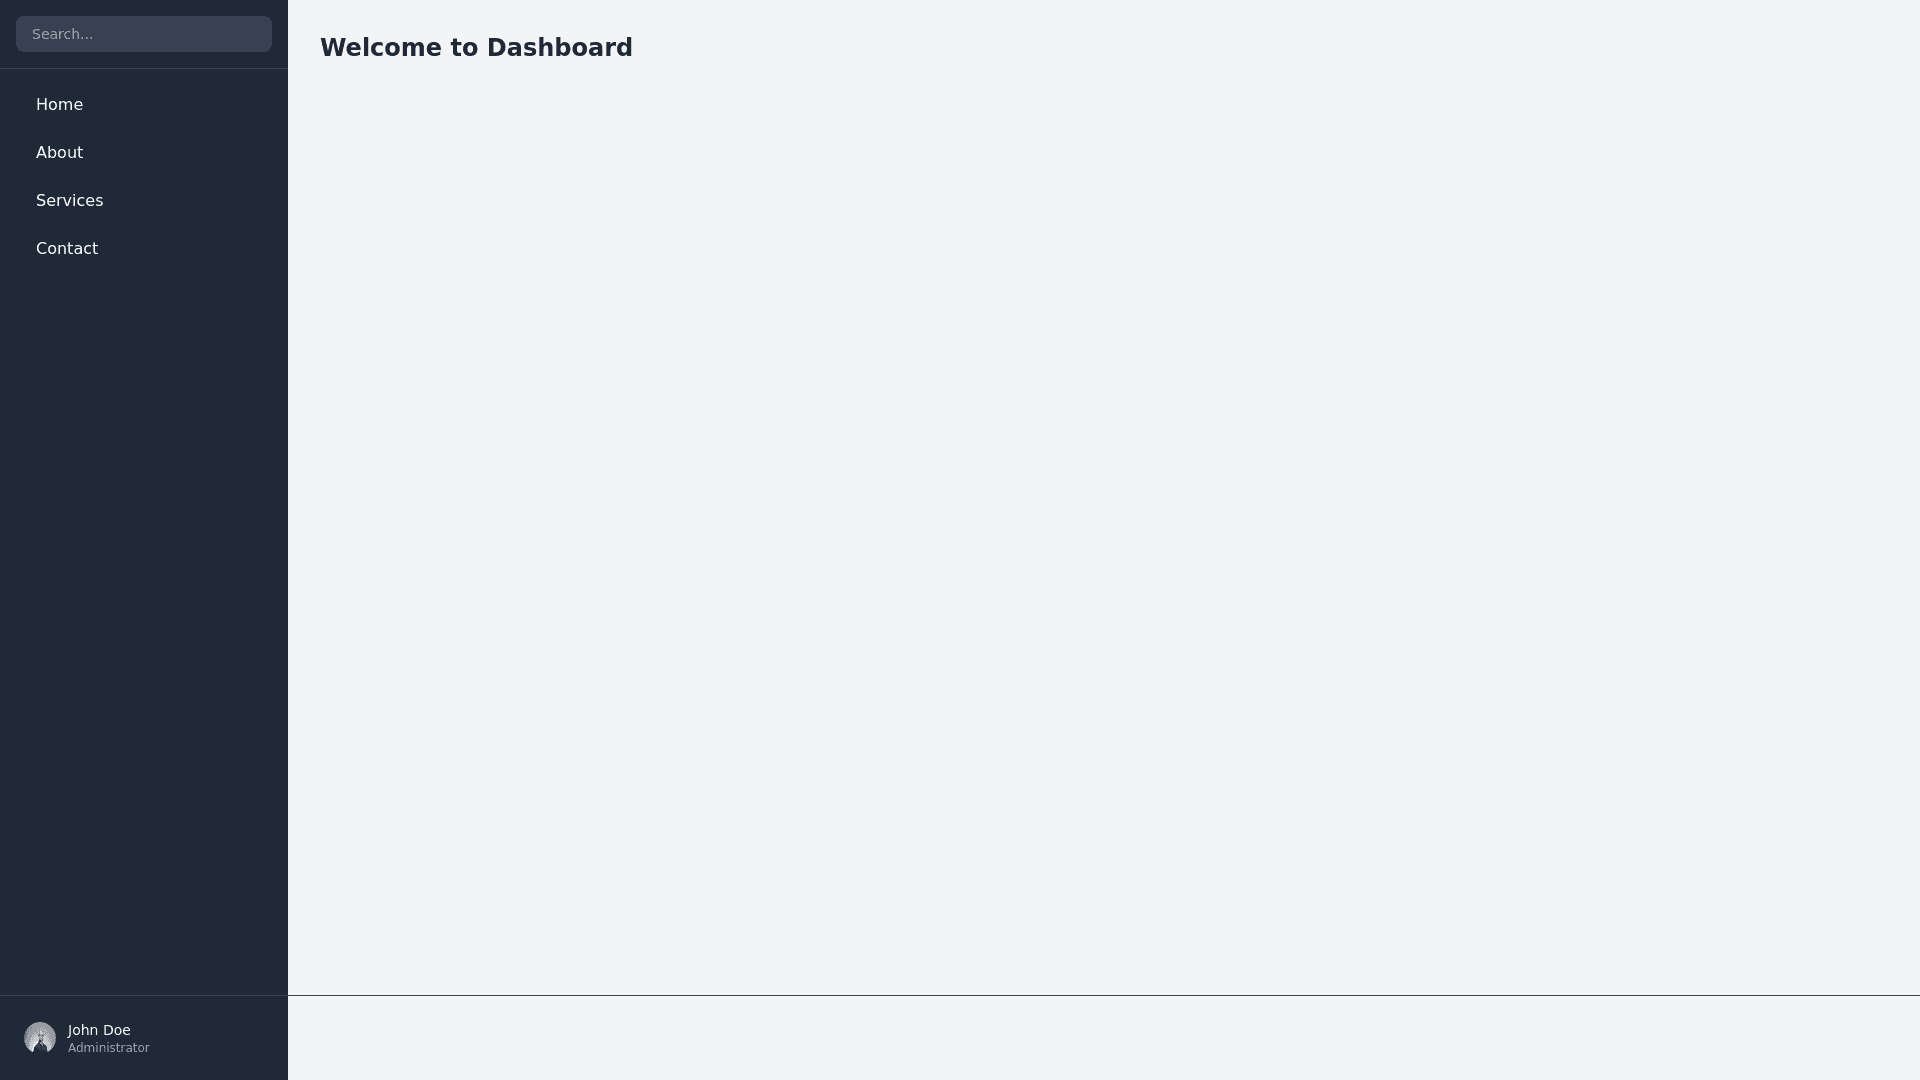The image size is (1920, 1080).
Task: Open the Contact navigation link
Action: [67, 249]
